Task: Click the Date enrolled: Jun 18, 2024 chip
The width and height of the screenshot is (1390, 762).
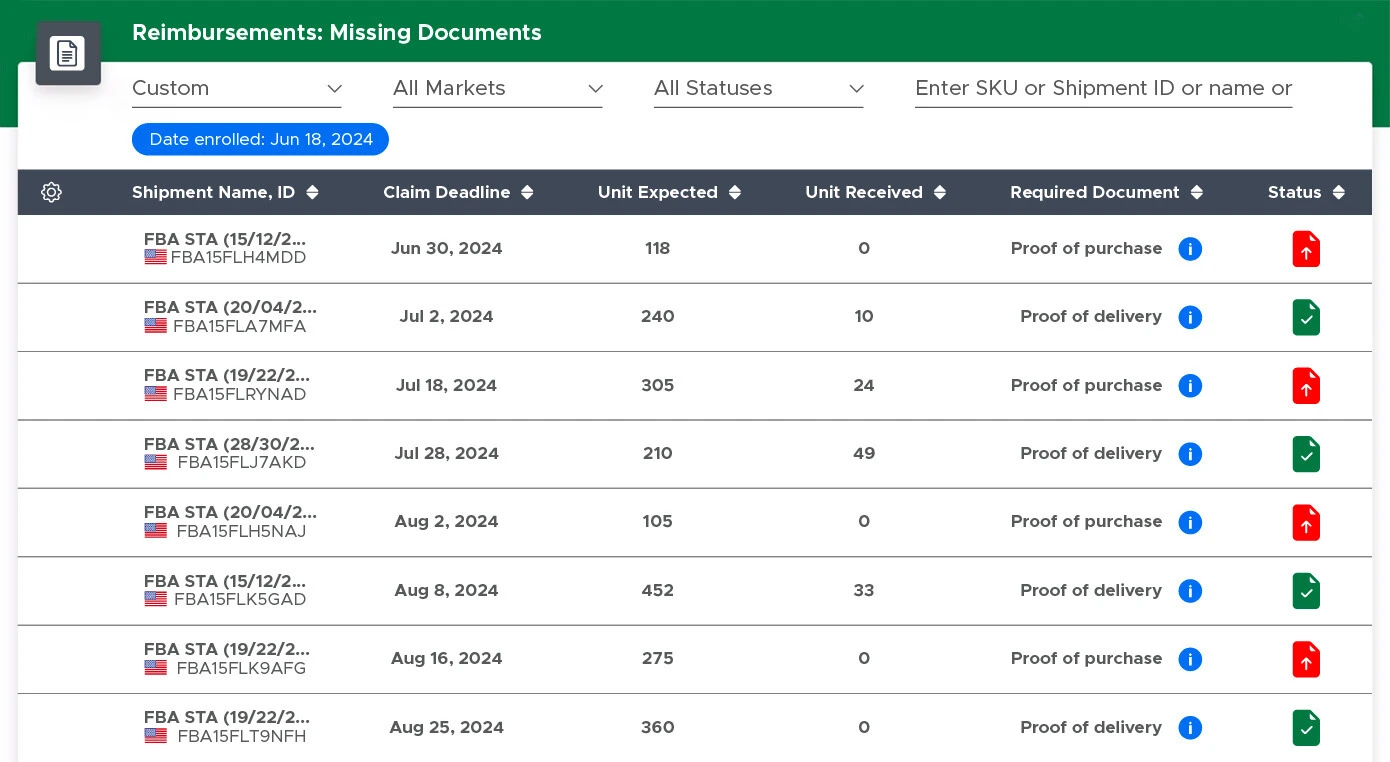Action: pos(260,140)
